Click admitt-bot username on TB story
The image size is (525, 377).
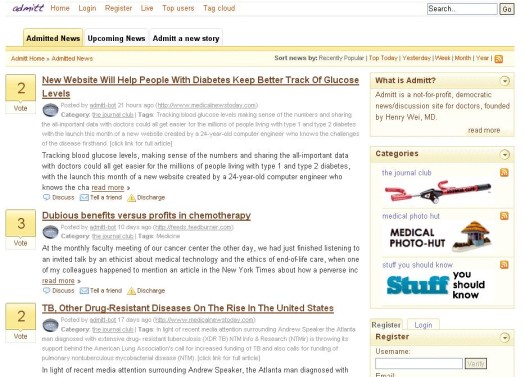[x=103, y=320]
